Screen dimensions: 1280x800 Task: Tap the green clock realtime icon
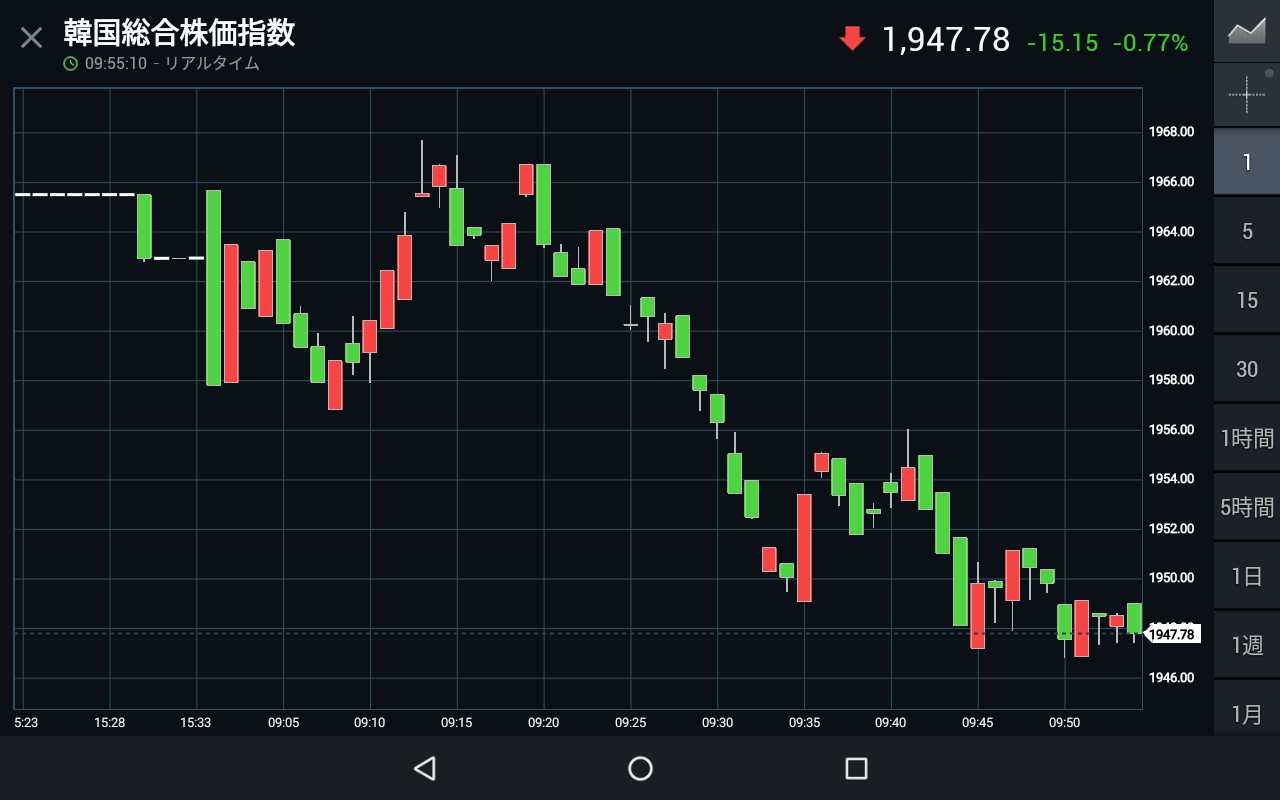pos(70,64)
